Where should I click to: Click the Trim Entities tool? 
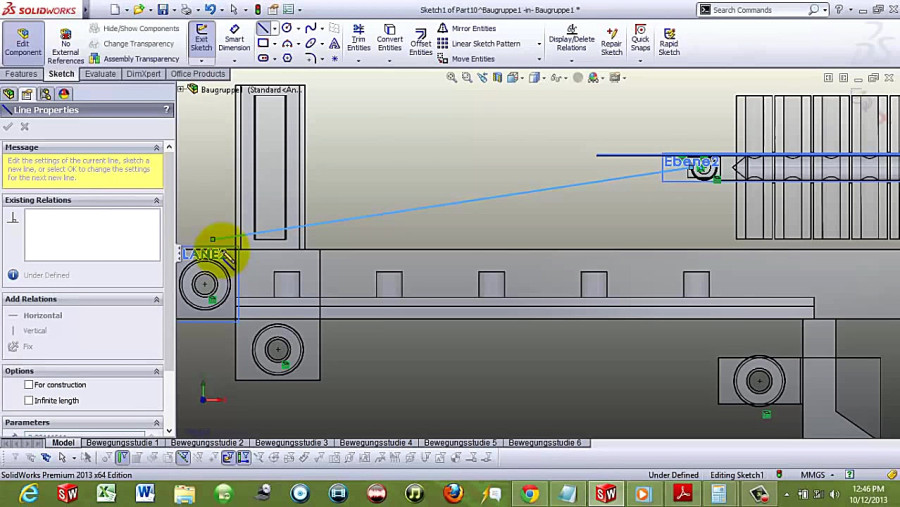point(359,38)
